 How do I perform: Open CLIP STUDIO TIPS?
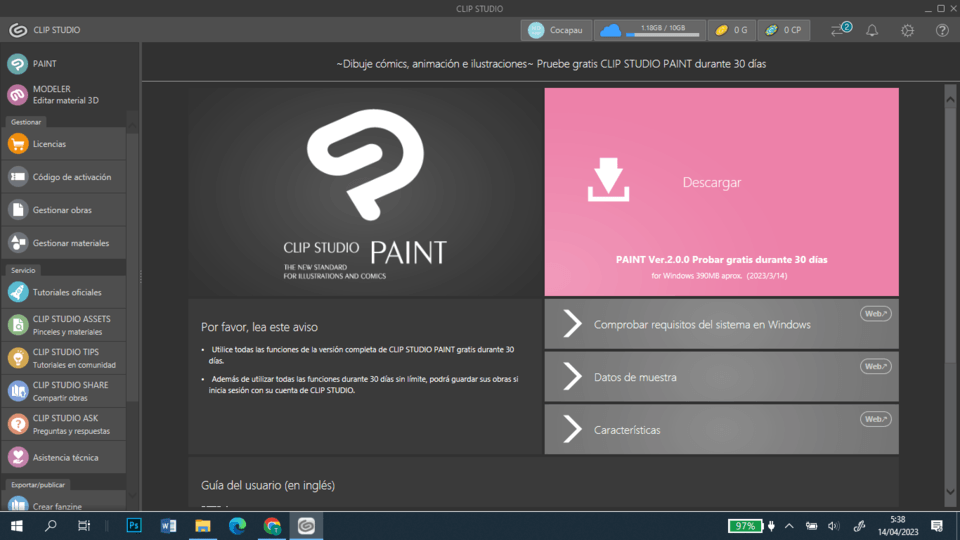pos(64,358)
